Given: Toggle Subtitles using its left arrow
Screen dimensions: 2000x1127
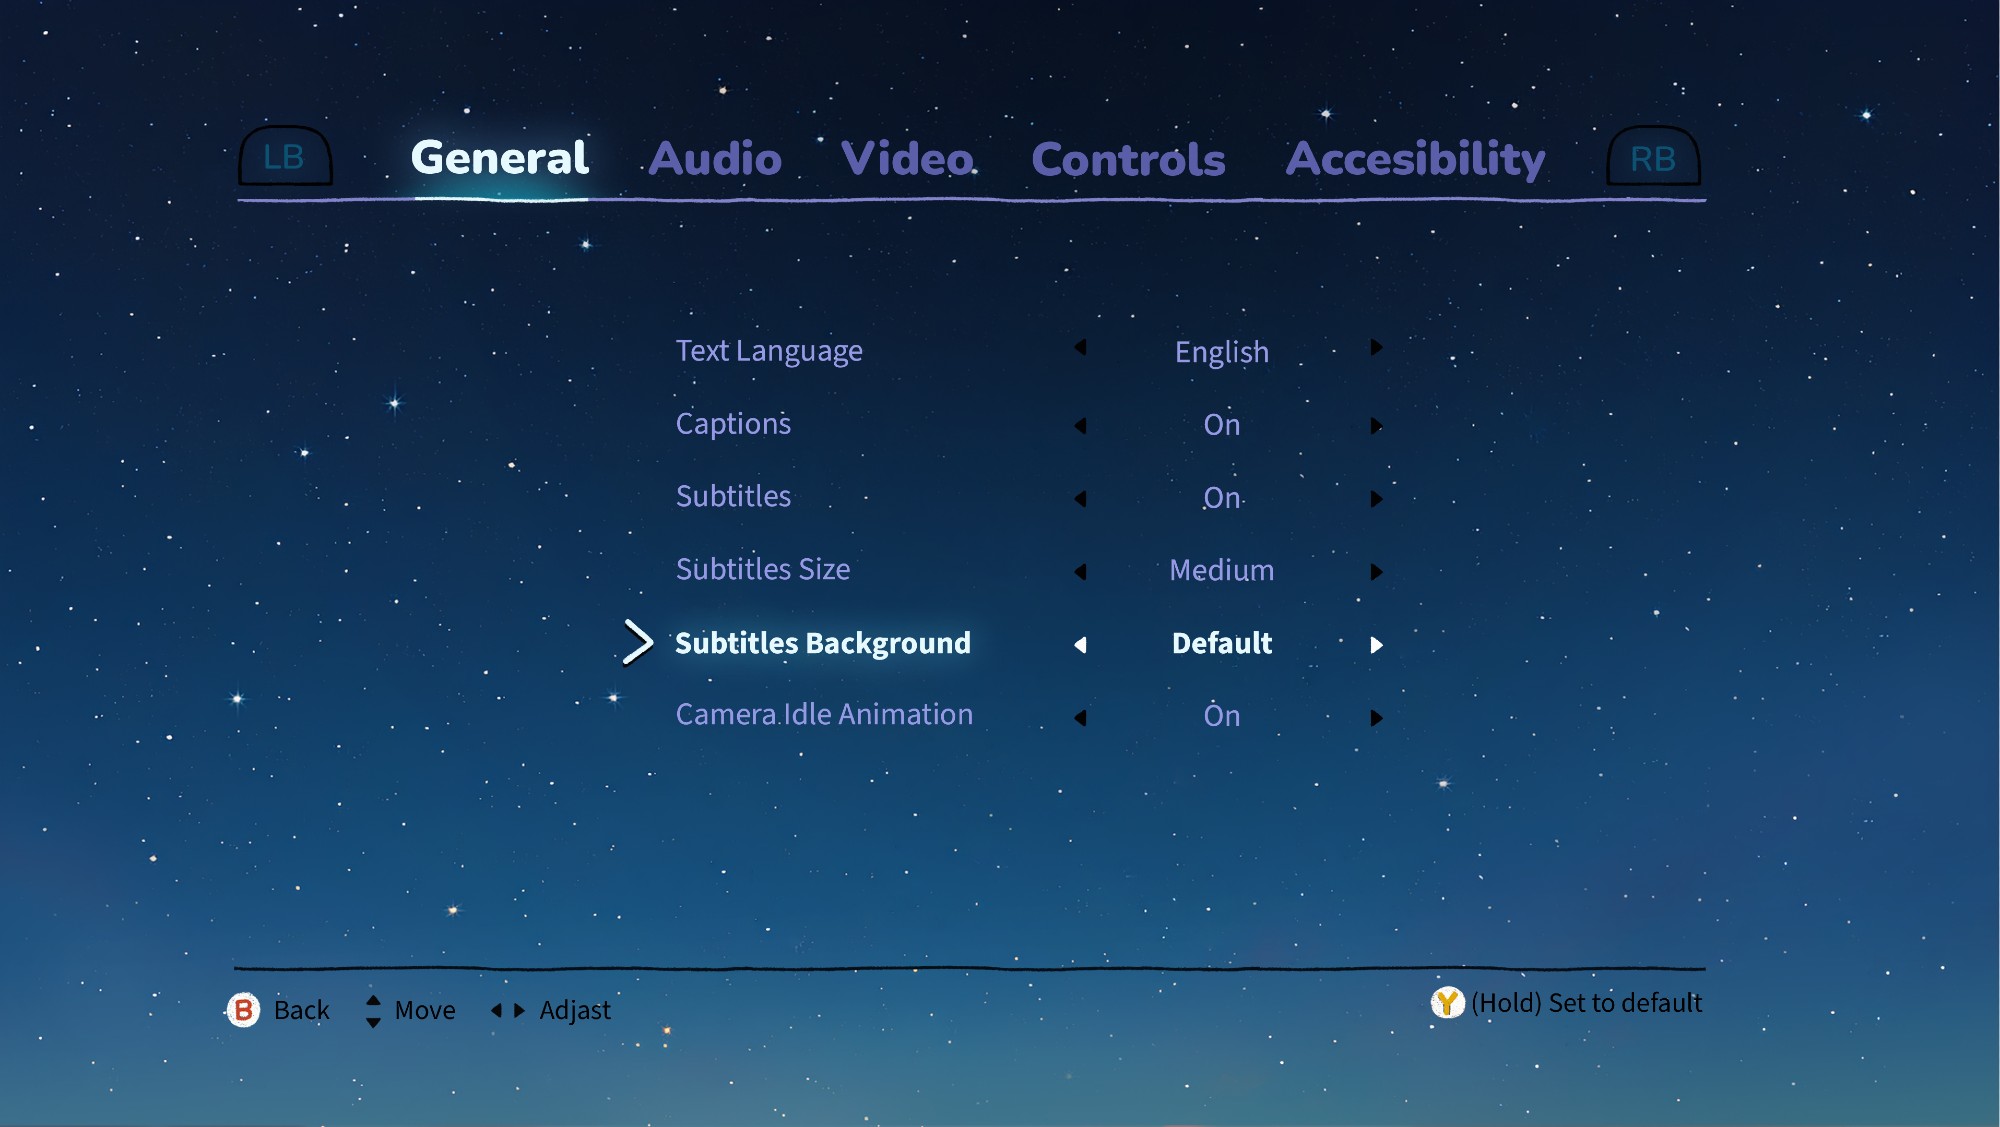Looking at the screenshot, I should click(x=1080, y=499).
